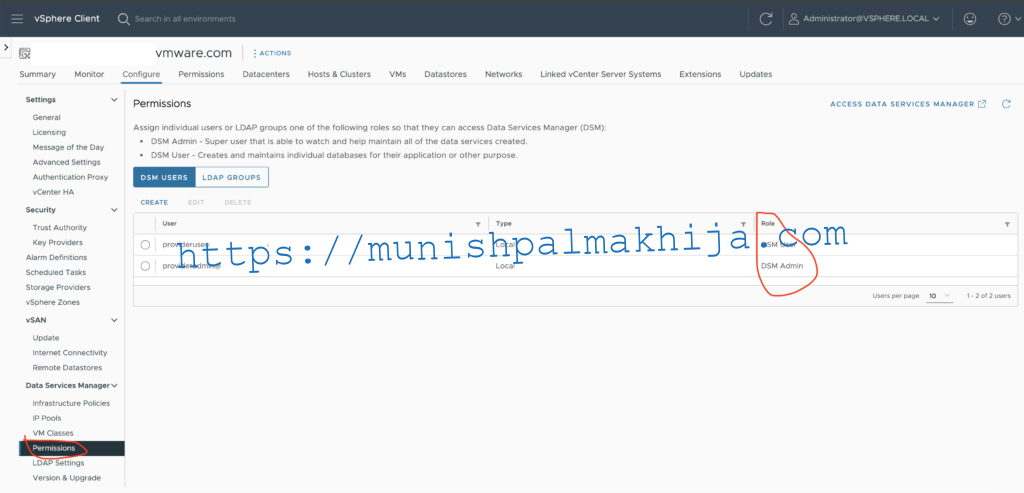Select the Configure tab
Screen dimensions: 1024x493
click(x=141, y=74)
